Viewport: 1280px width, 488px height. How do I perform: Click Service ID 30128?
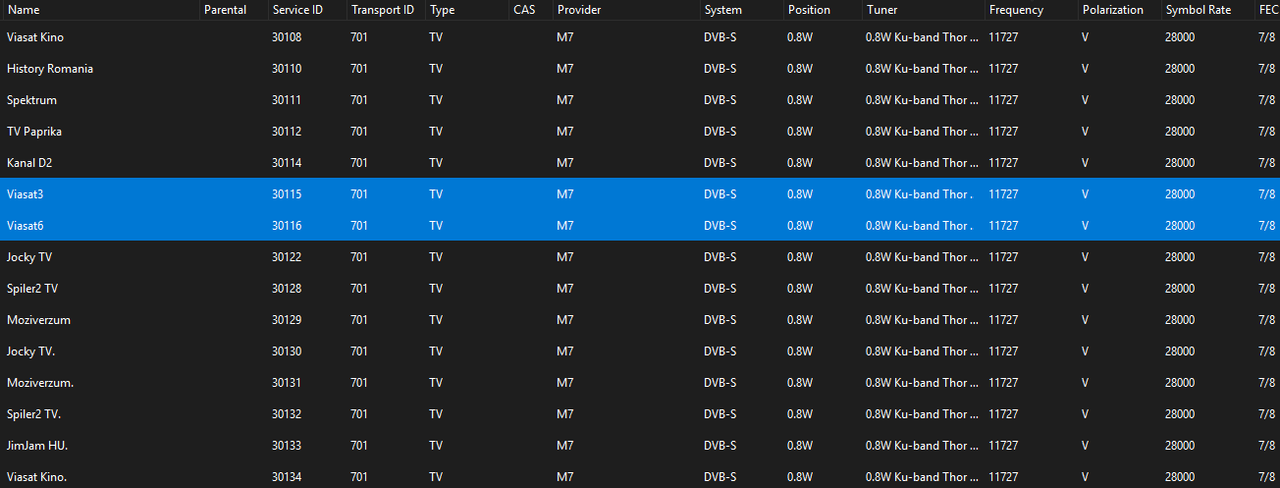pos(286,288)
